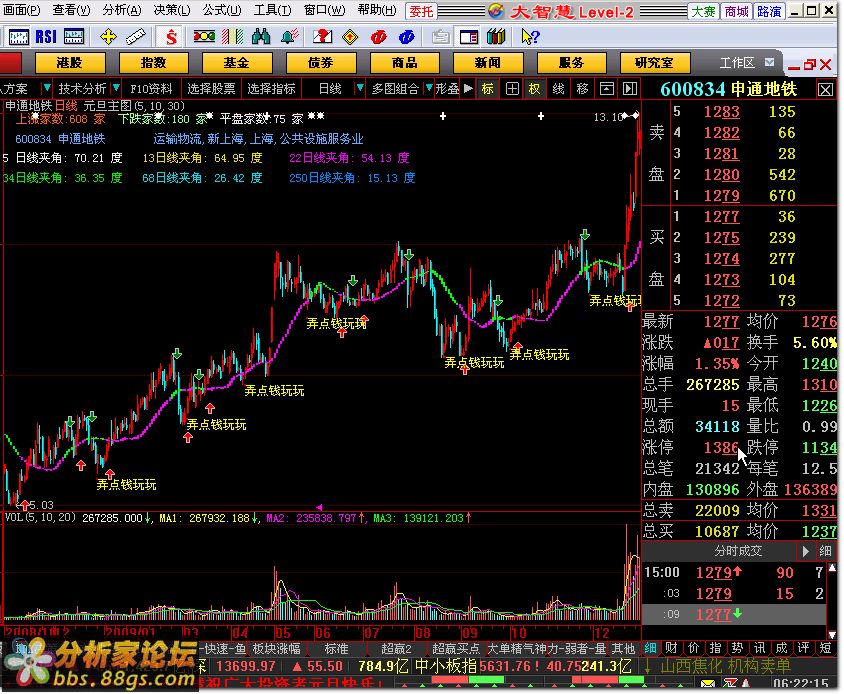
Task: Open the 查看(V) menu
Action: (x=71, y=10)
